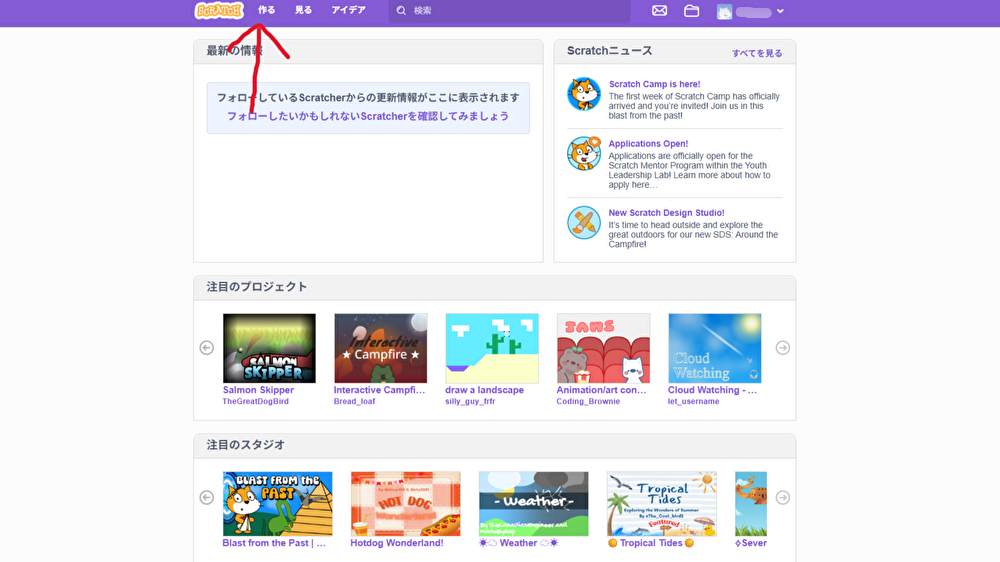
Task: Open the My Stuff folder icon
Action: click(x=691, y=11)
